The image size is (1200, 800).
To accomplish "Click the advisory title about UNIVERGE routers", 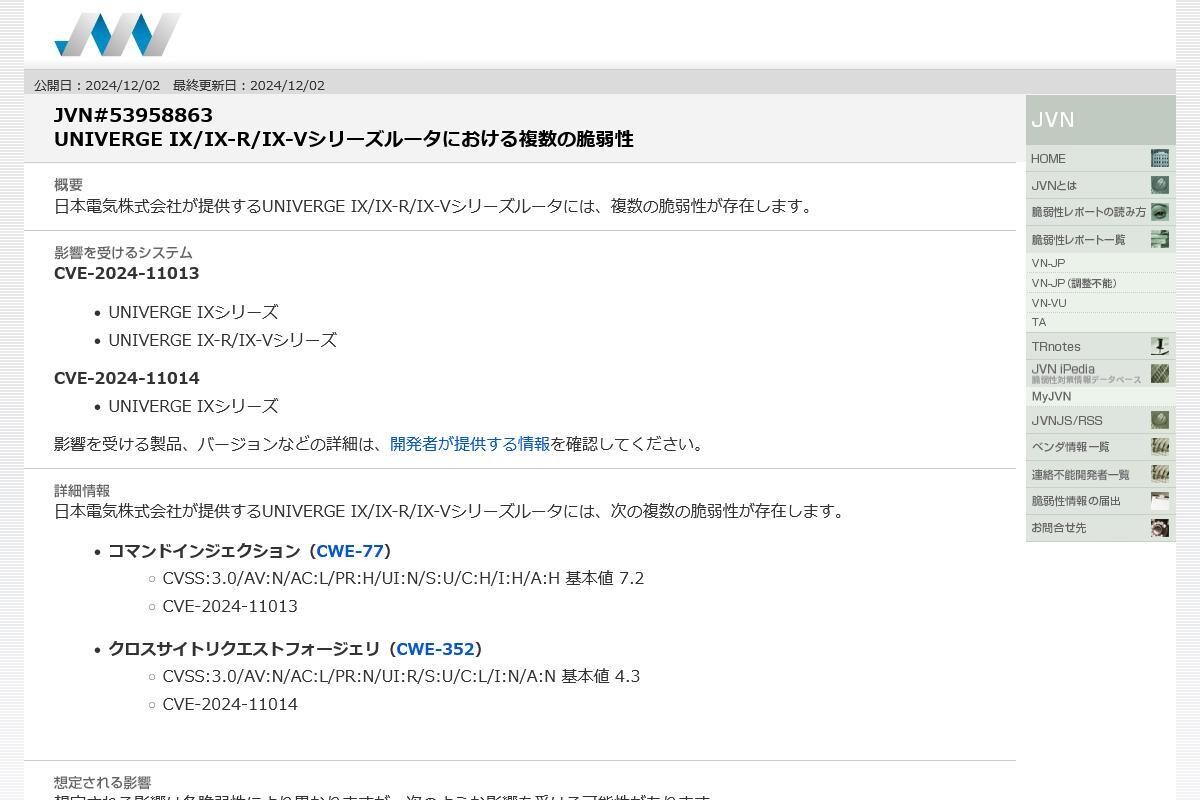I will point(344,139).
